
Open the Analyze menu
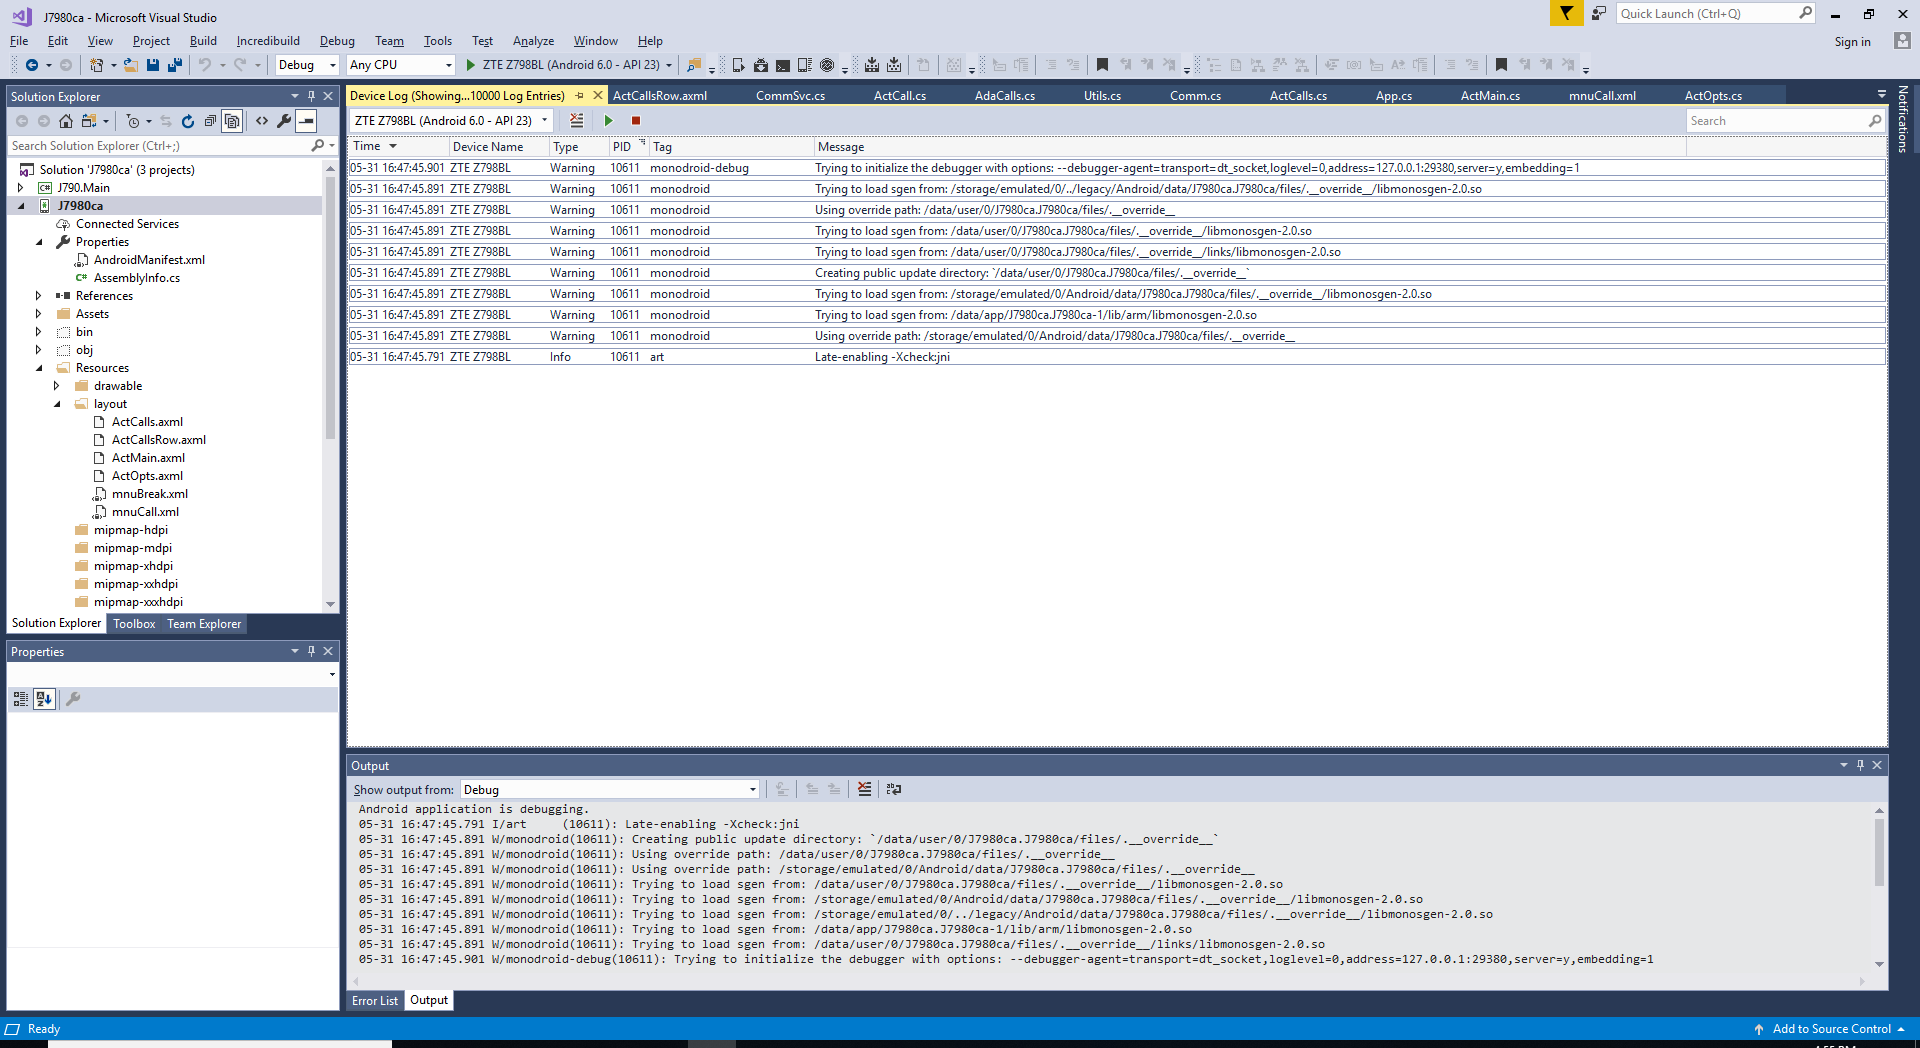coord(533,41)
